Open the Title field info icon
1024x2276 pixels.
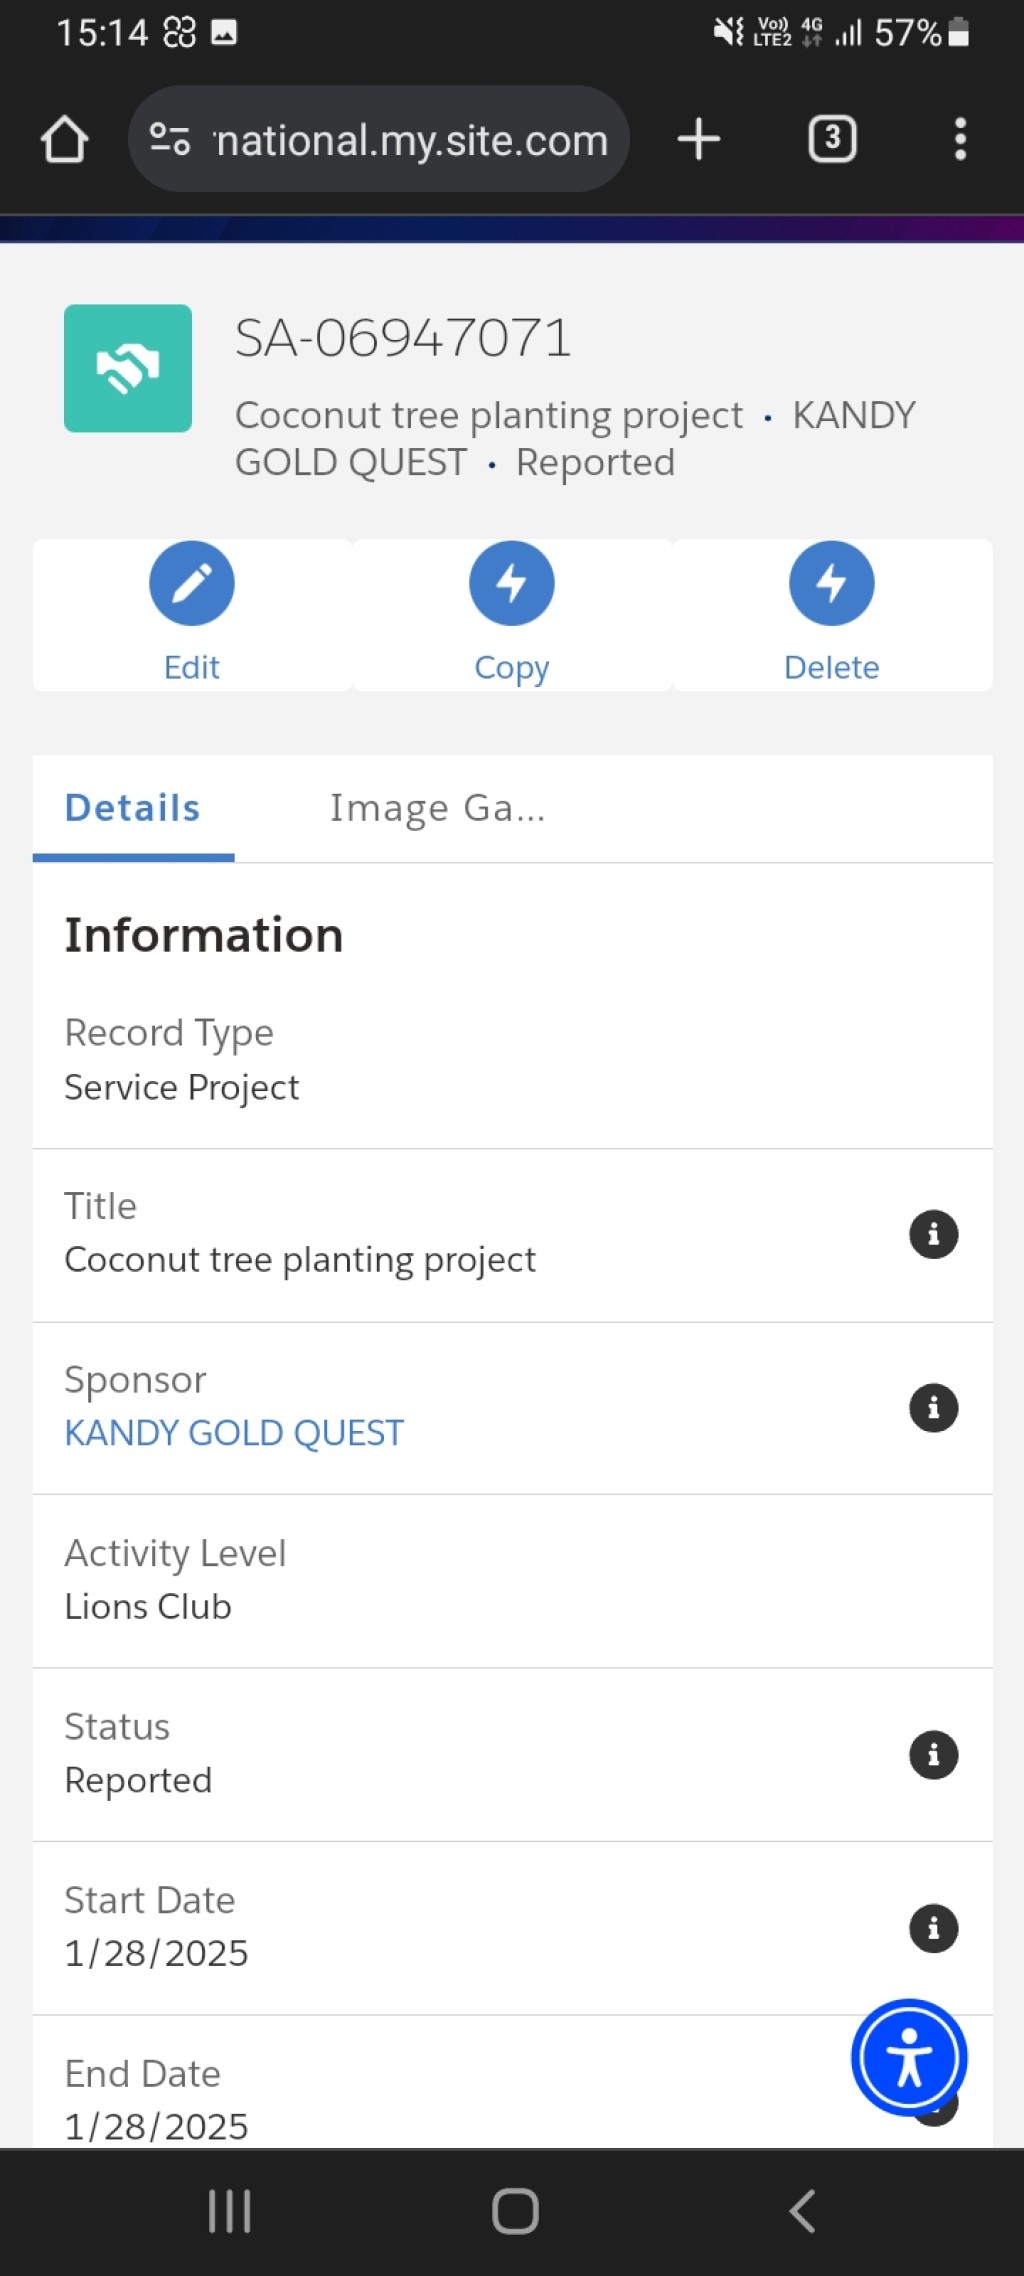coord(934,1235)
